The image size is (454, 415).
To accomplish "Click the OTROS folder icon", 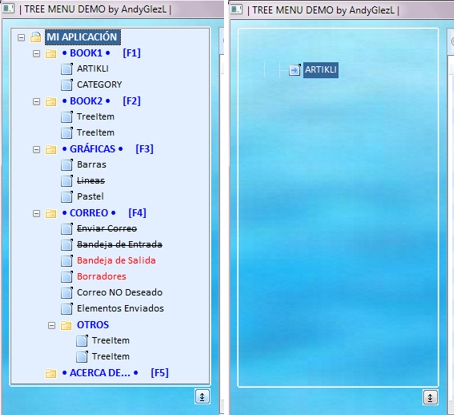I will (66, 325).
